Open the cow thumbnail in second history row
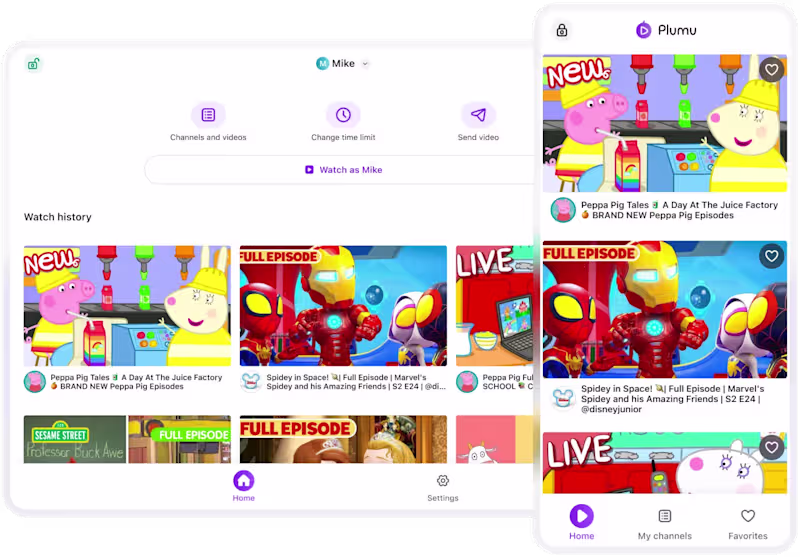The image size is (800, 557). 494,439
